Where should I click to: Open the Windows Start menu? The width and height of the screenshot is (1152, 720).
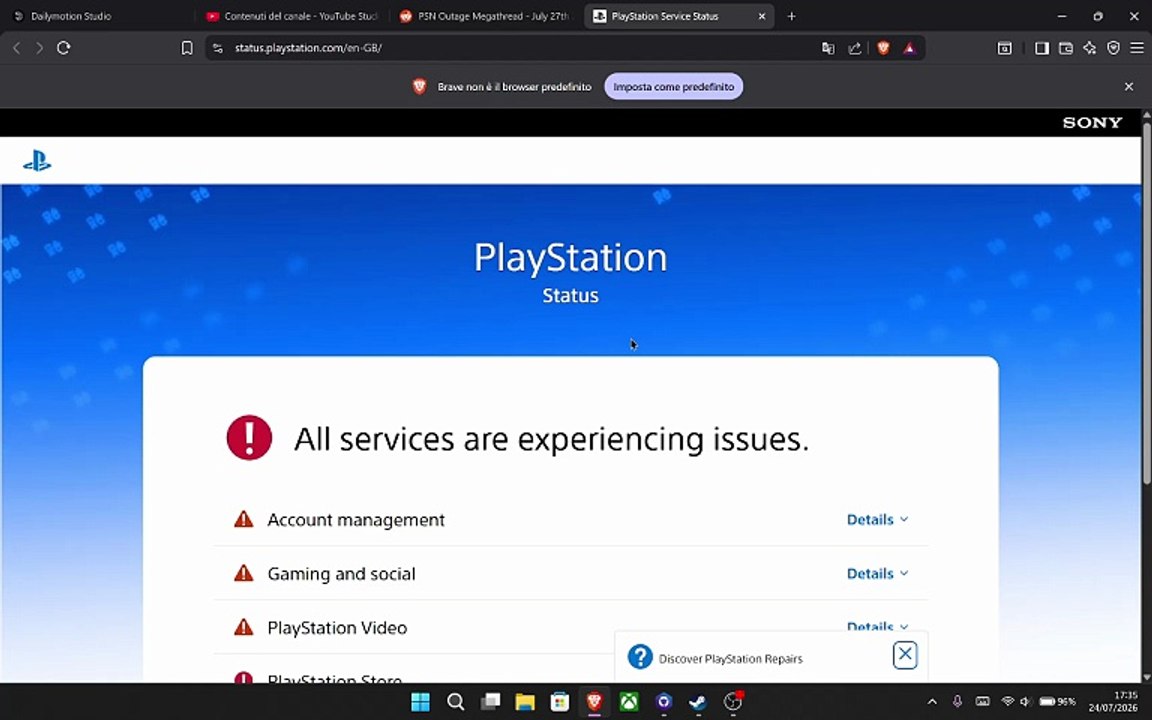point(420,702)
